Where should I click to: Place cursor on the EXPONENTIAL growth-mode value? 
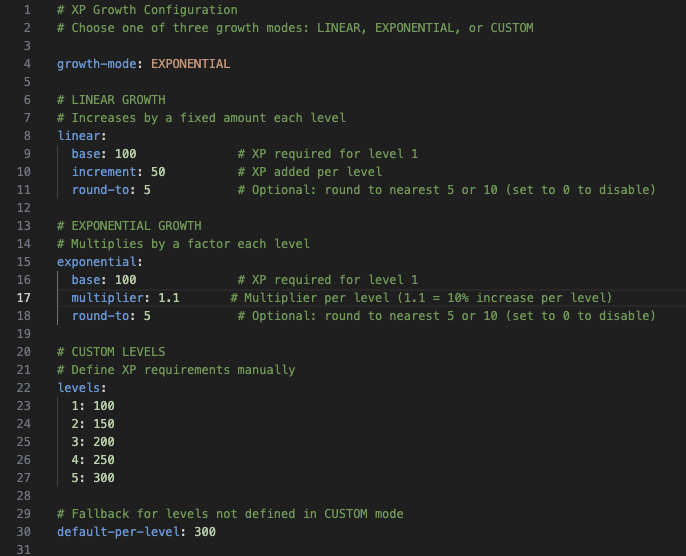190,64
